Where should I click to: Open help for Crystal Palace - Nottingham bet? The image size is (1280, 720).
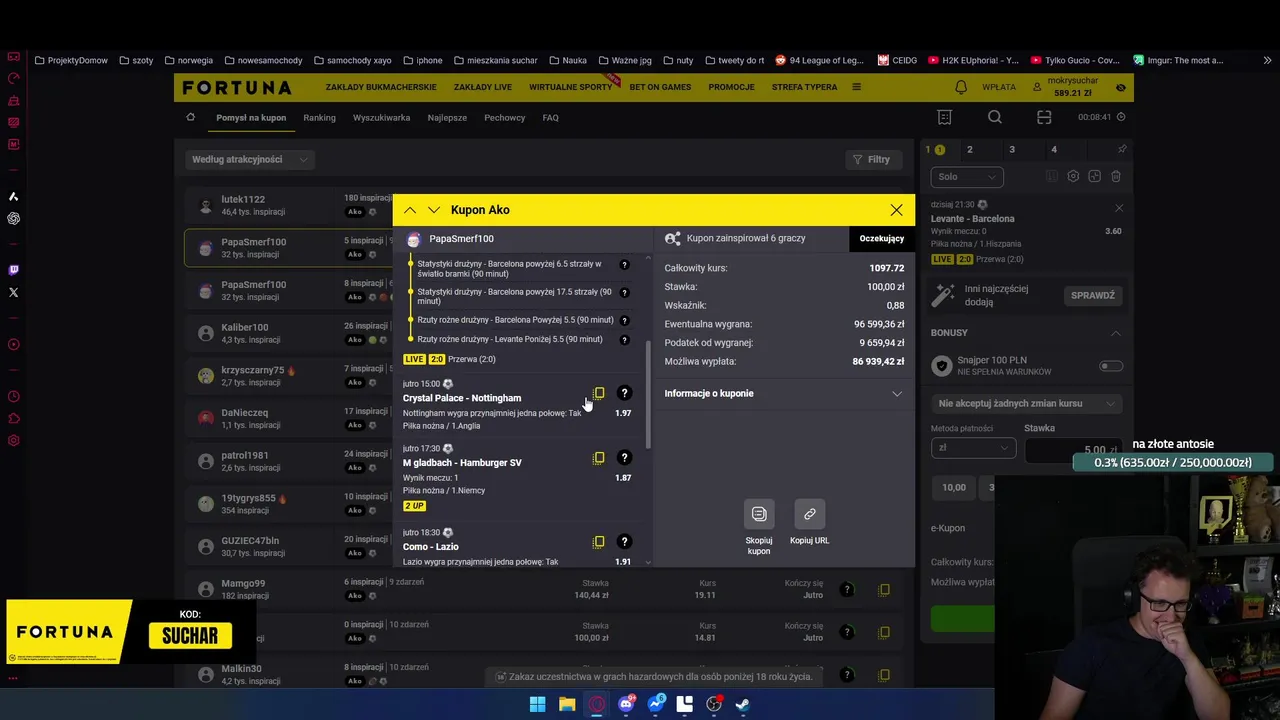(x=624, y=393)
